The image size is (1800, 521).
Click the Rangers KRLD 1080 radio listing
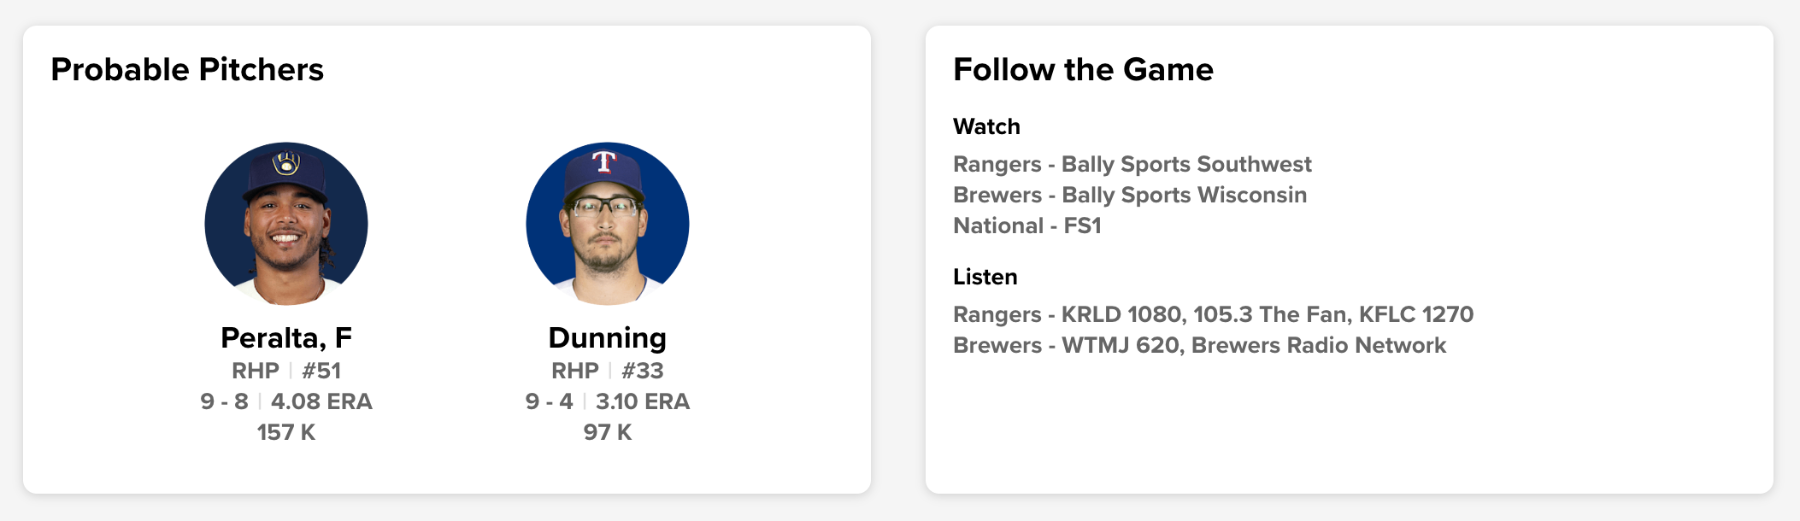coord(1213,315)
